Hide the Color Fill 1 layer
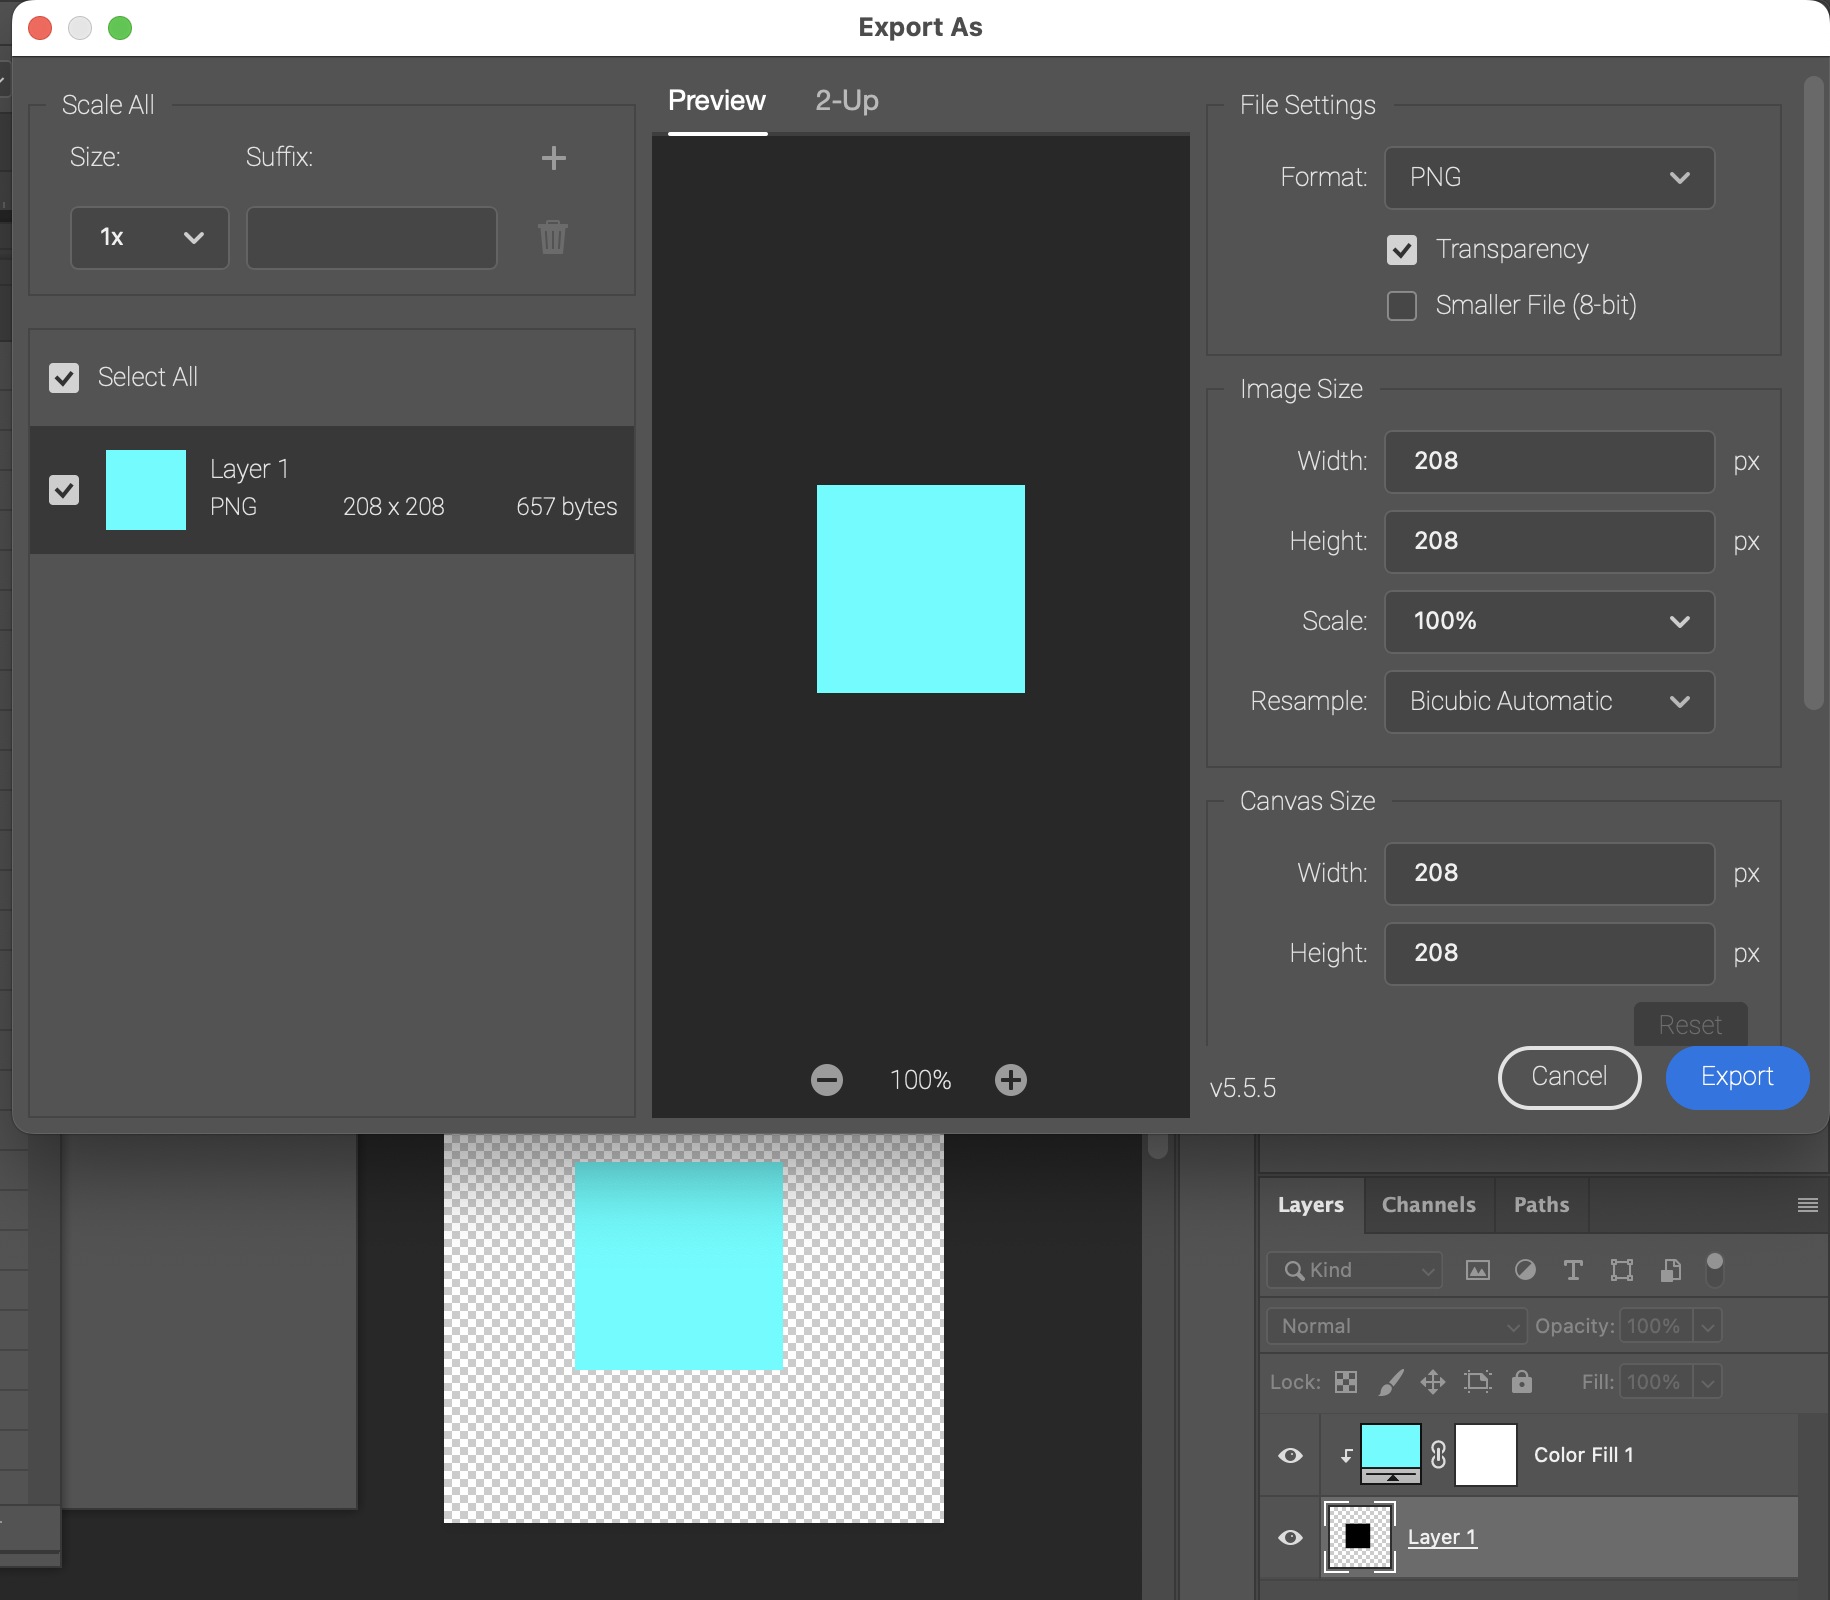Image resolution: width=1830 pixels, height=1600 pixels. coord(1289,1455)
